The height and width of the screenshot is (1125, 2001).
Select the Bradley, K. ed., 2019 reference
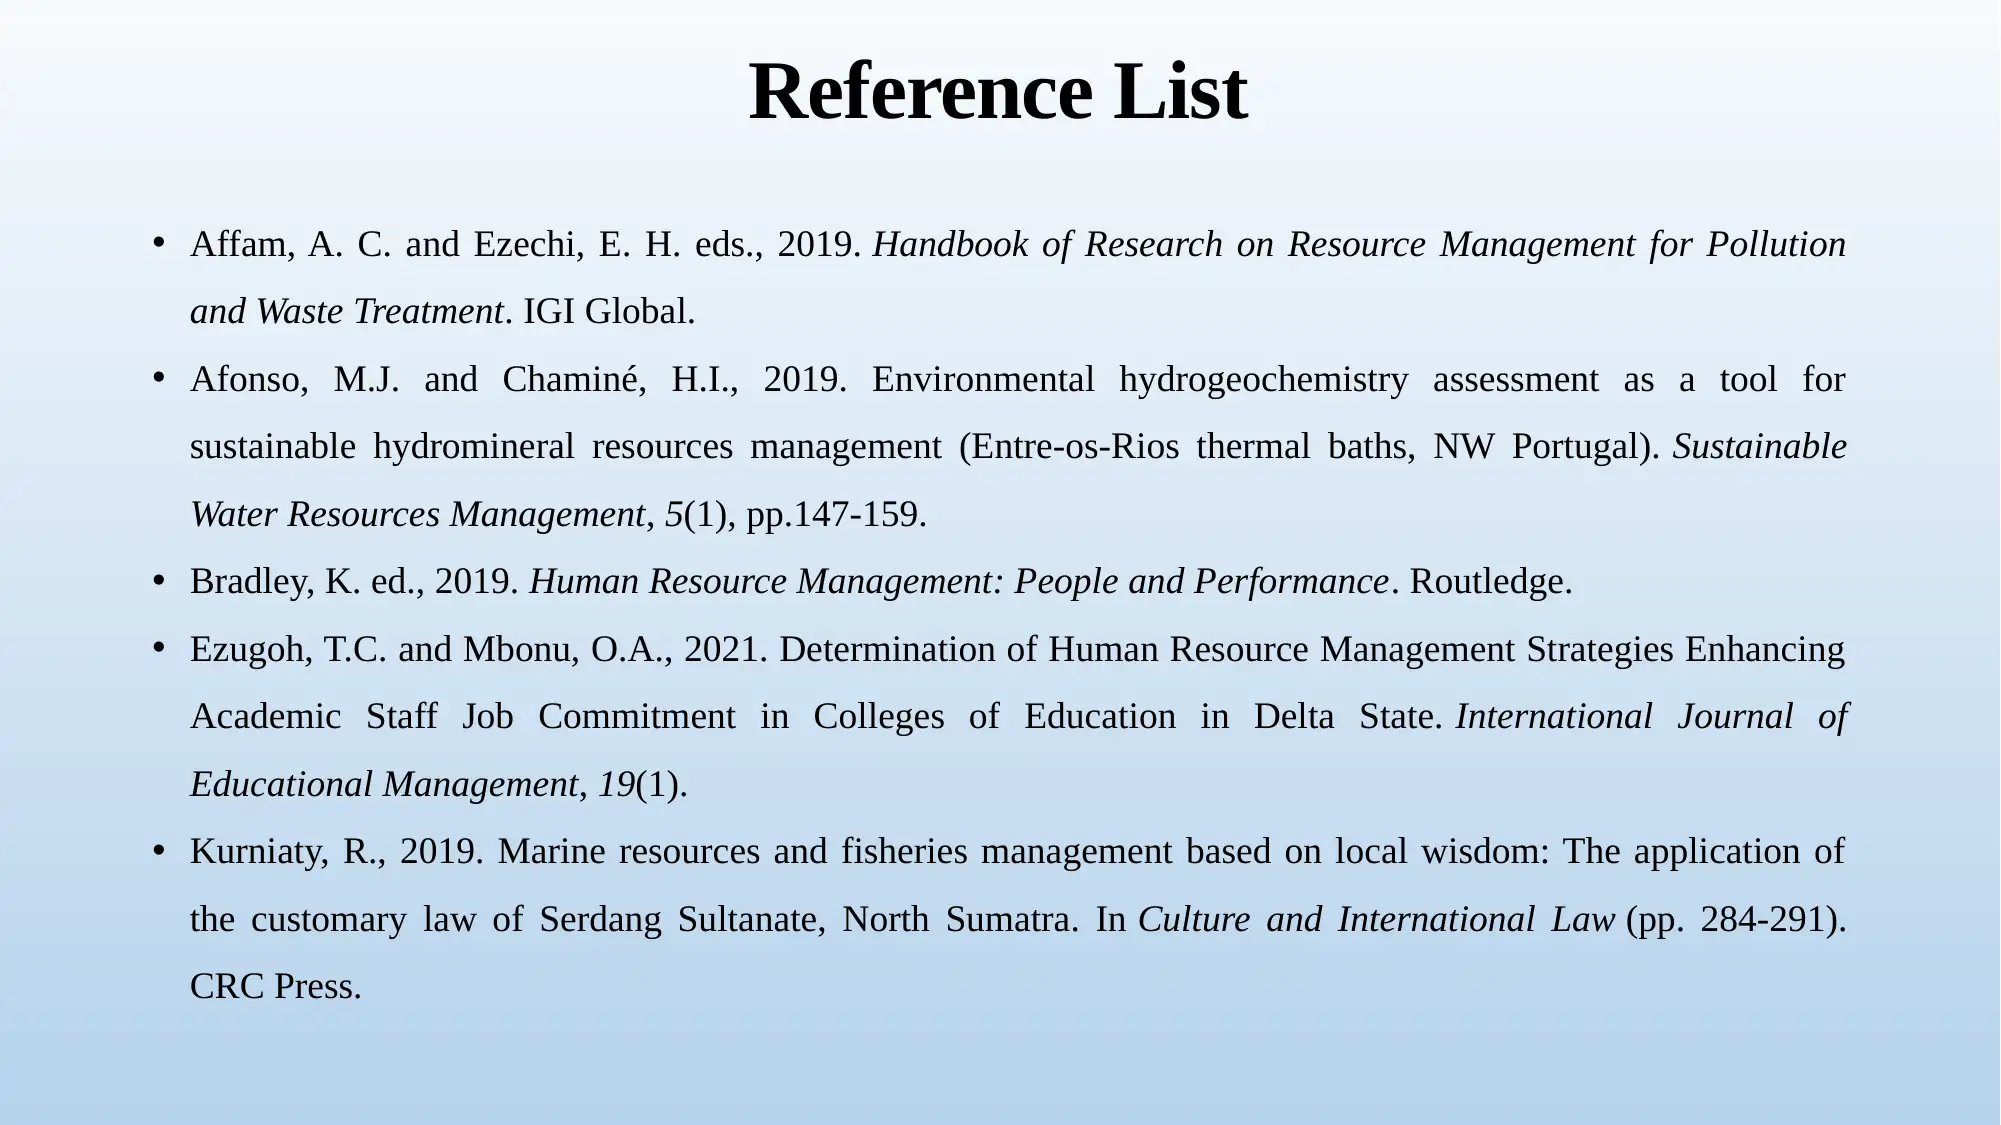881,582
